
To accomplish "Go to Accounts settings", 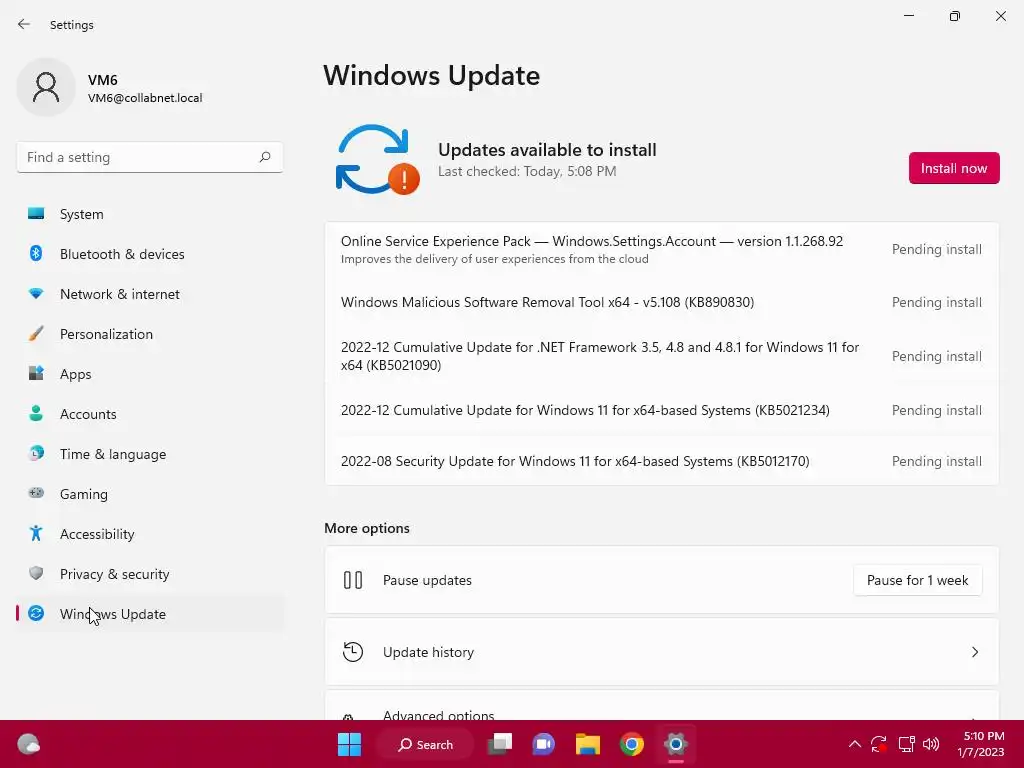I will point(150,414).
